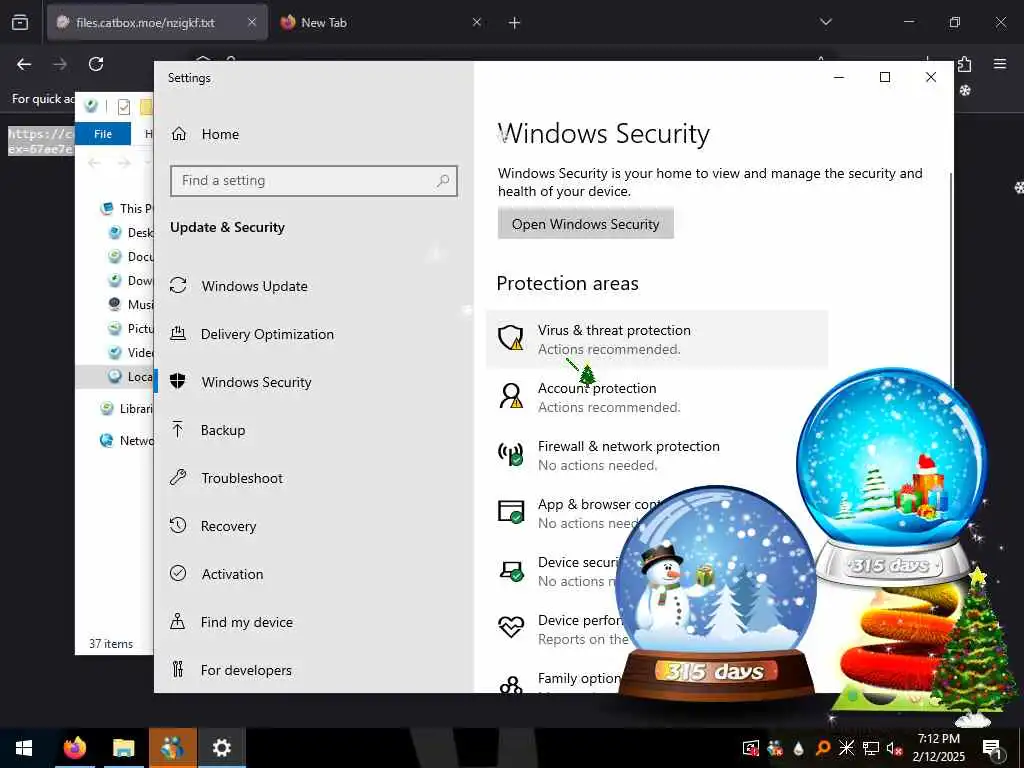Open Windows Start menu
This screenshot has width=1024, height=768.
click(24, 748)
